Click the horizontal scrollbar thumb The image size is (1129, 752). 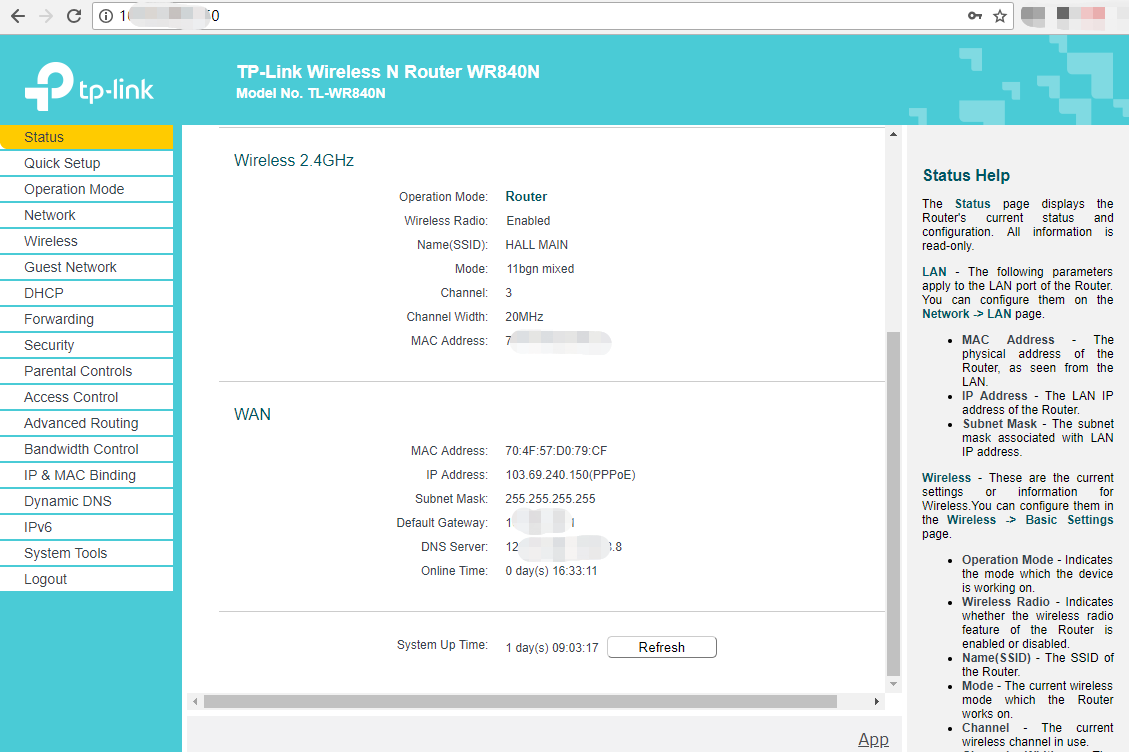[x=520, y=702]
